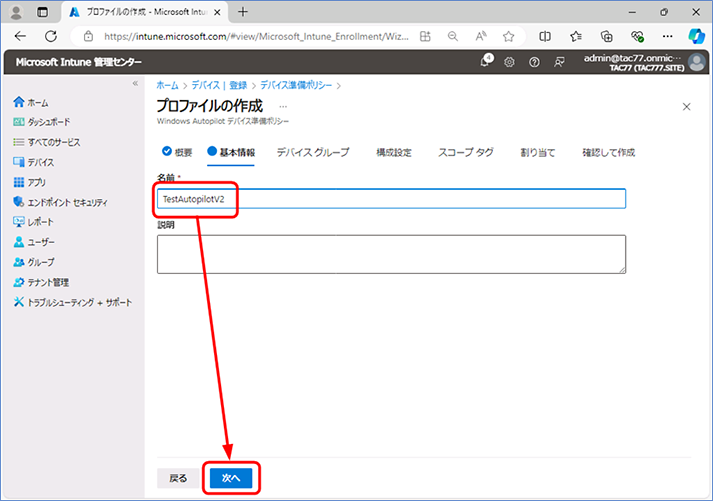
Task: Select the スコープ タグ step tab
Action: click(x=466, y=152)
